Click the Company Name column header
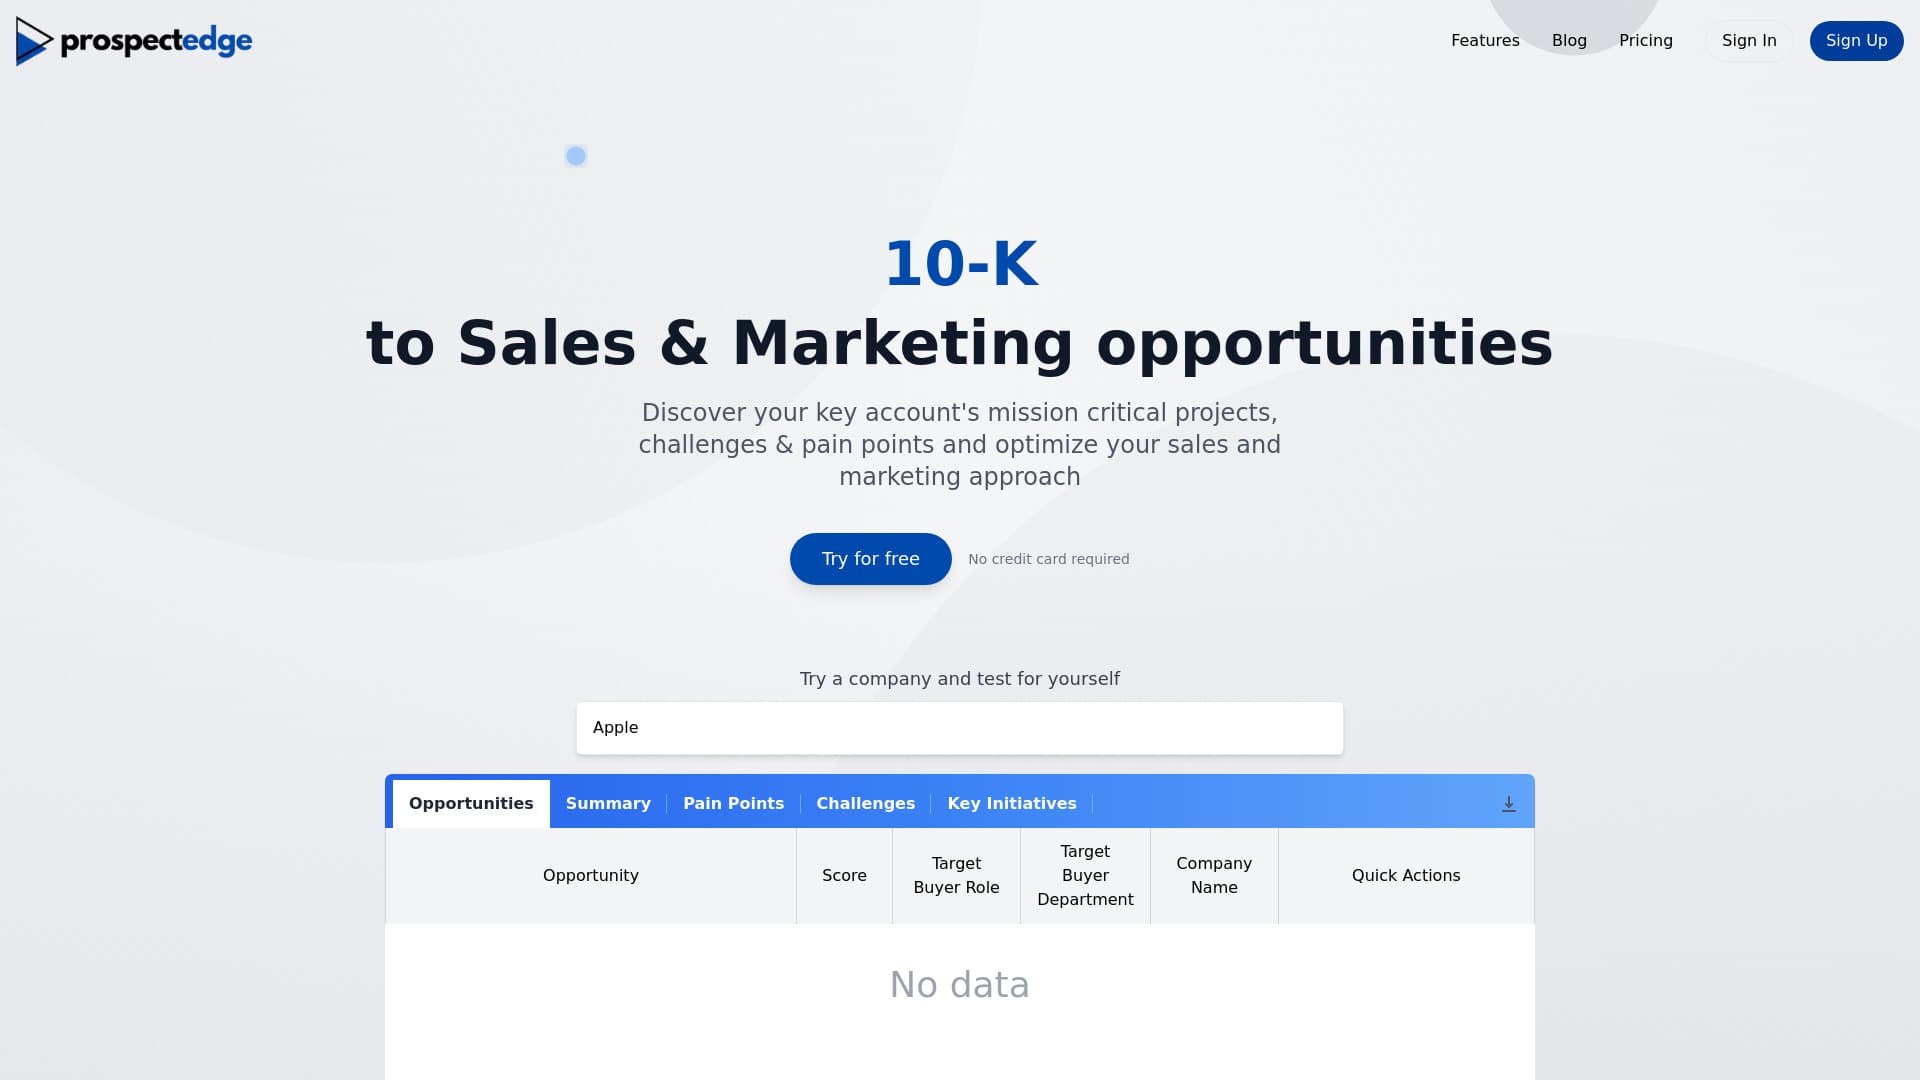 (x=1214, y=876)
